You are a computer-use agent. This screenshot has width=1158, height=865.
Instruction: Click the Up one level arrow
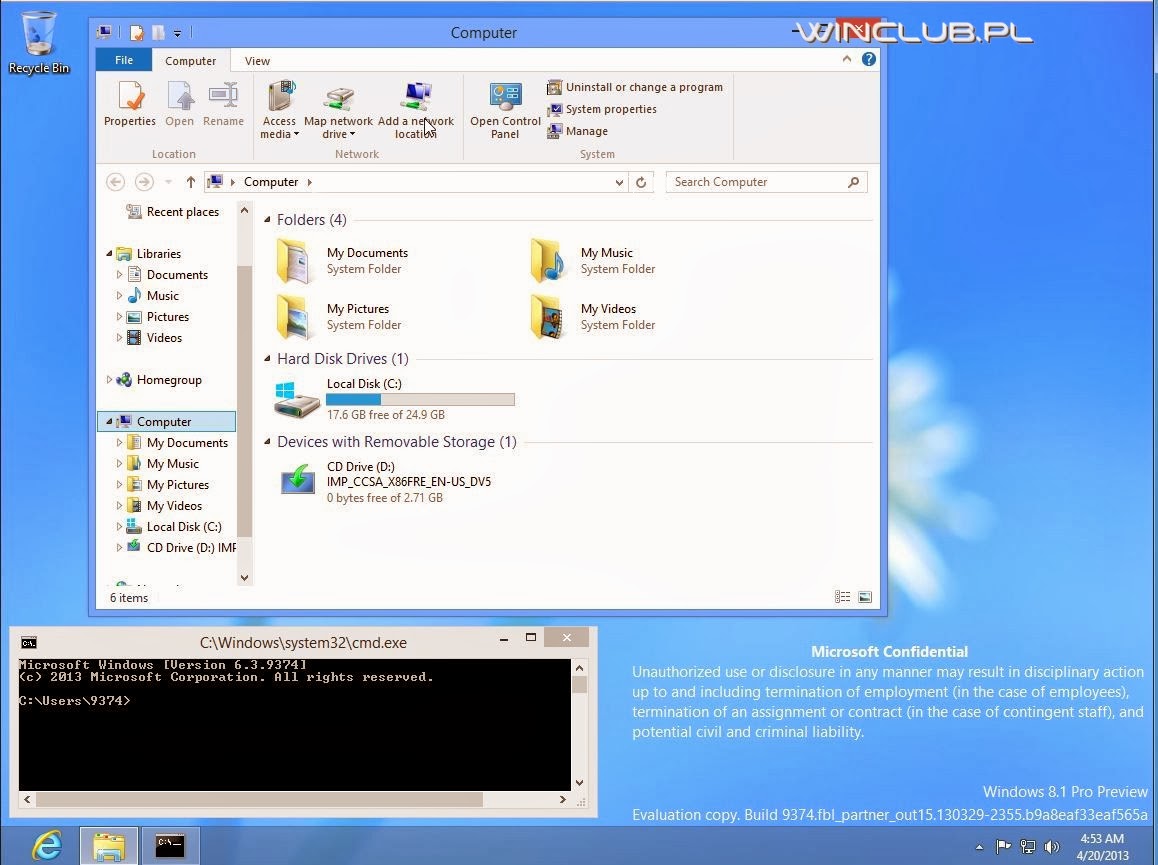coord(191,182)
